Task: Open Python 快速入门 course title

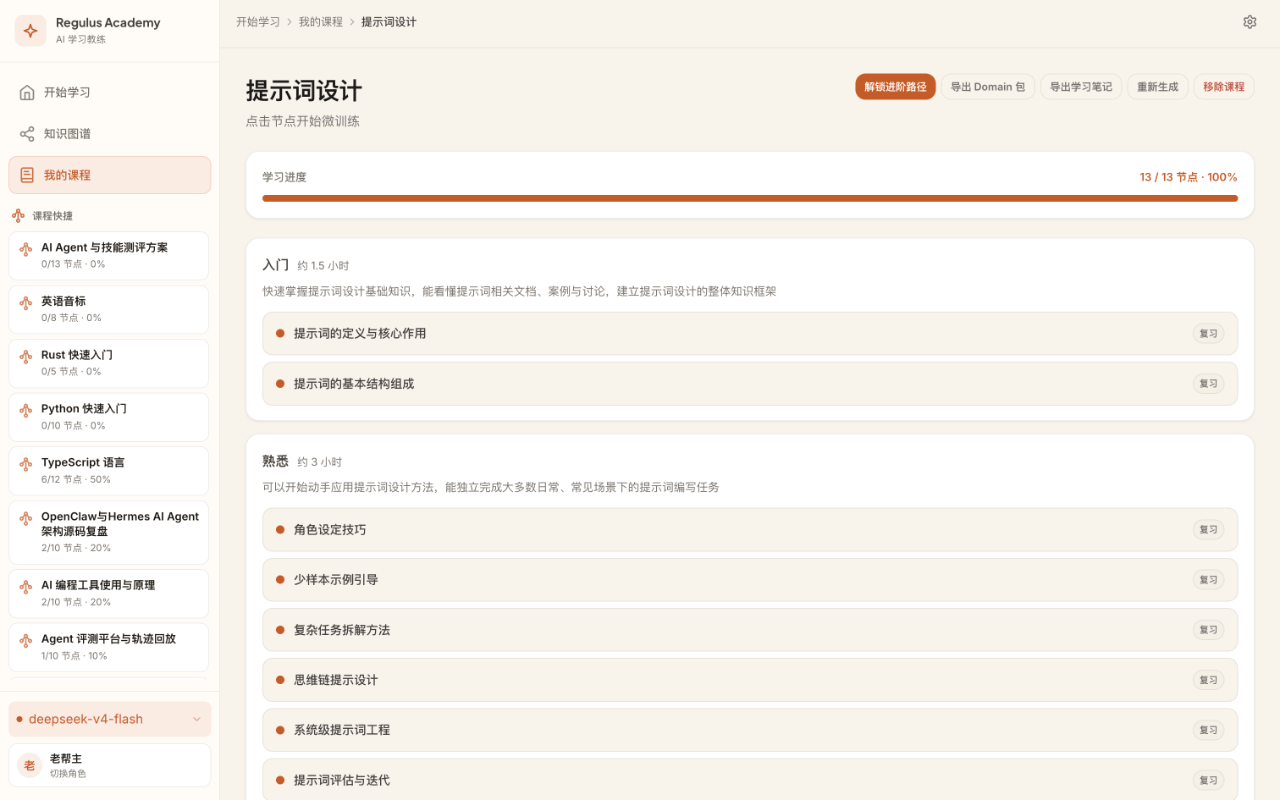Action: [84, 409]
